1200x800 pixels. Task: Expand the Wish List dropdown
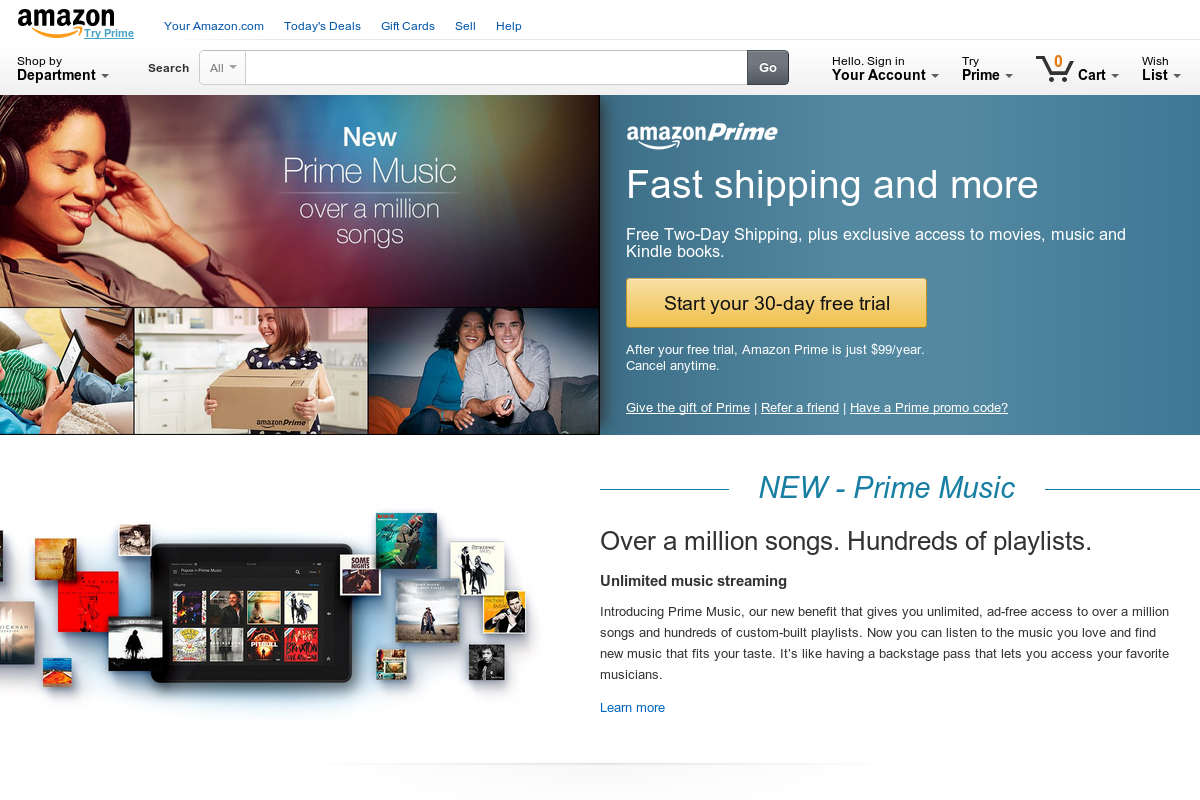[1161, 69]
